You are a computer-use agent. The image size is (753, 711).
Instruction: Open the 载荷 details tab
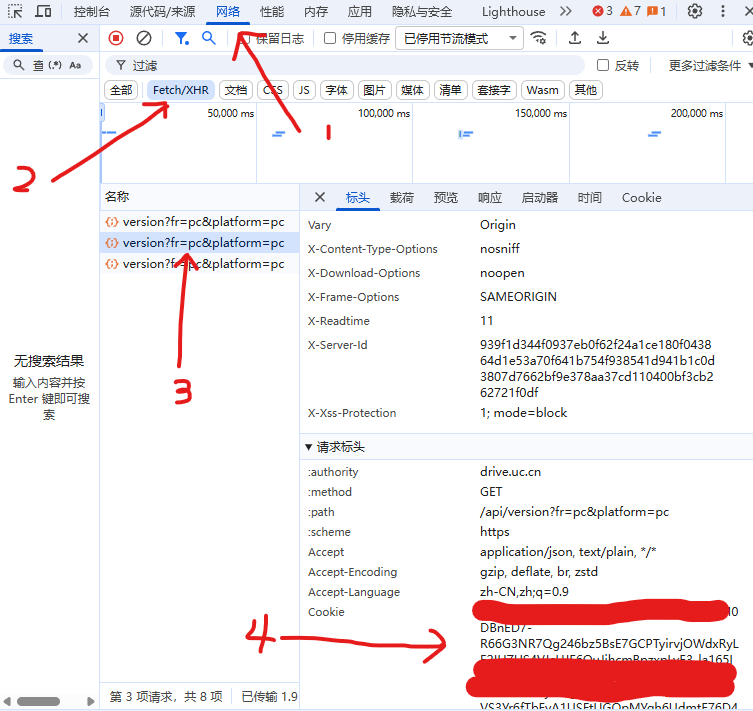[401, 197]
